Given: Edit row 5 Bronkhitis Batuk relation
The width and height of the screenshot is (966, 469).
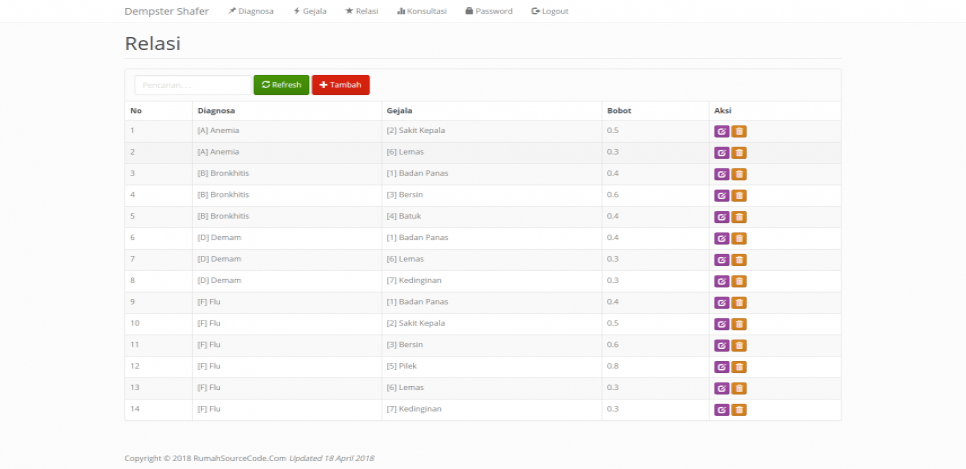Looking at the screenshot, I should coord(721,217).
